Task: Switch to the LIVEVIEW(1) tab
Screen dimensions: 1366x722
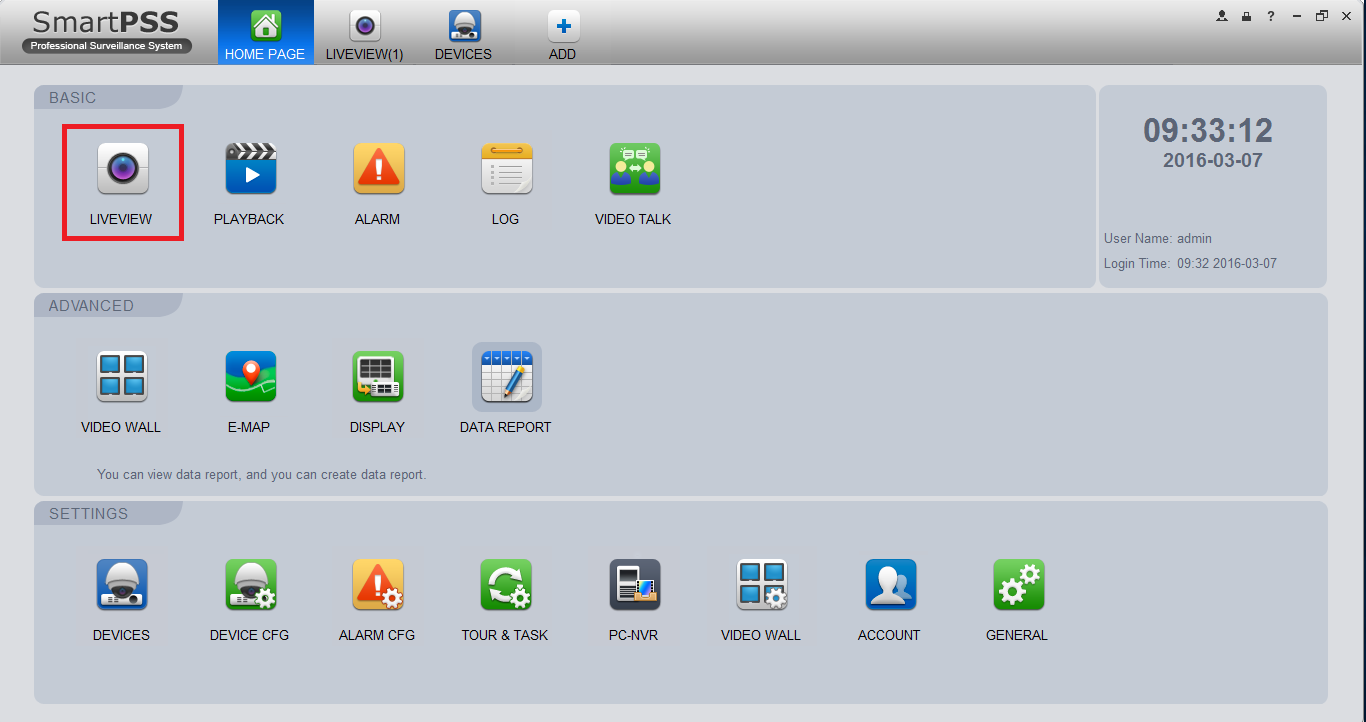Action: click(365, 33)
